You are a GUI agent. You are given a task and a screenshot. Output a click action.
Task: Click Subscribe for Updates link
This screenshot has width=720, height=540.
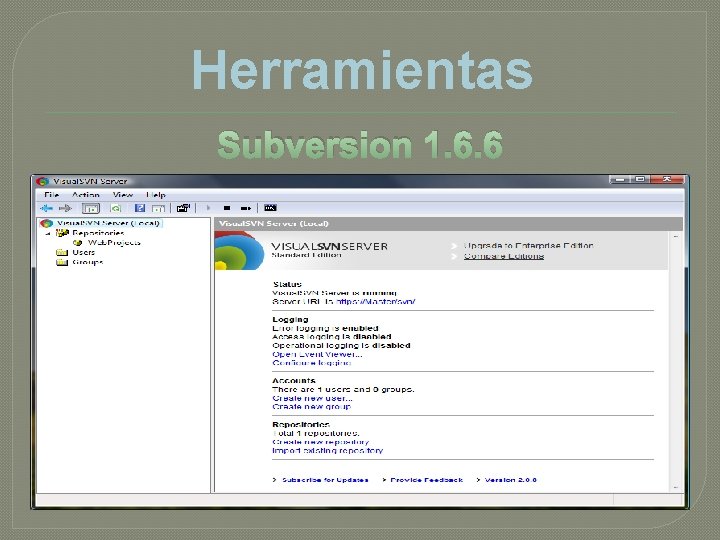(x=325, y=480)
